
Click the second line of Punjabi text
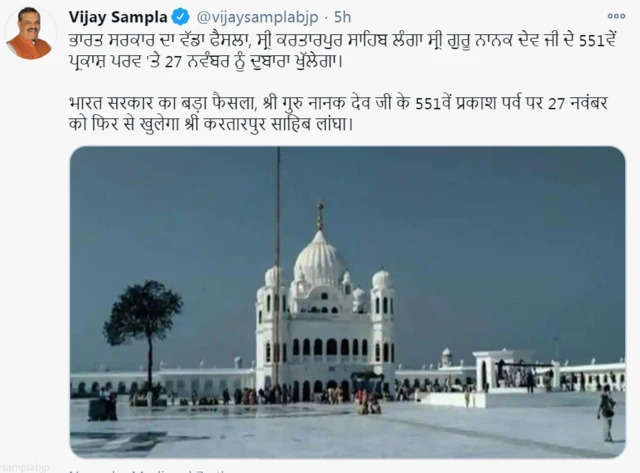click(x=206, y=62)
